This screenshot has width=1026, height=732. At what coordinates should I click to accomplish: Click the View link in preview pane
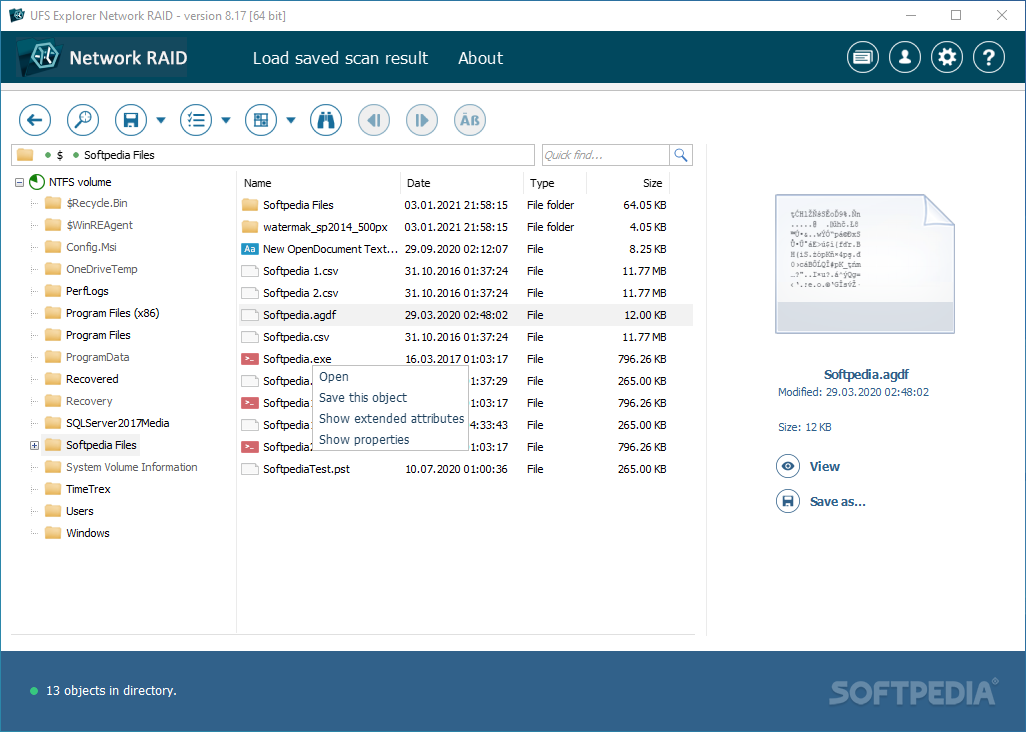(824, 466)
